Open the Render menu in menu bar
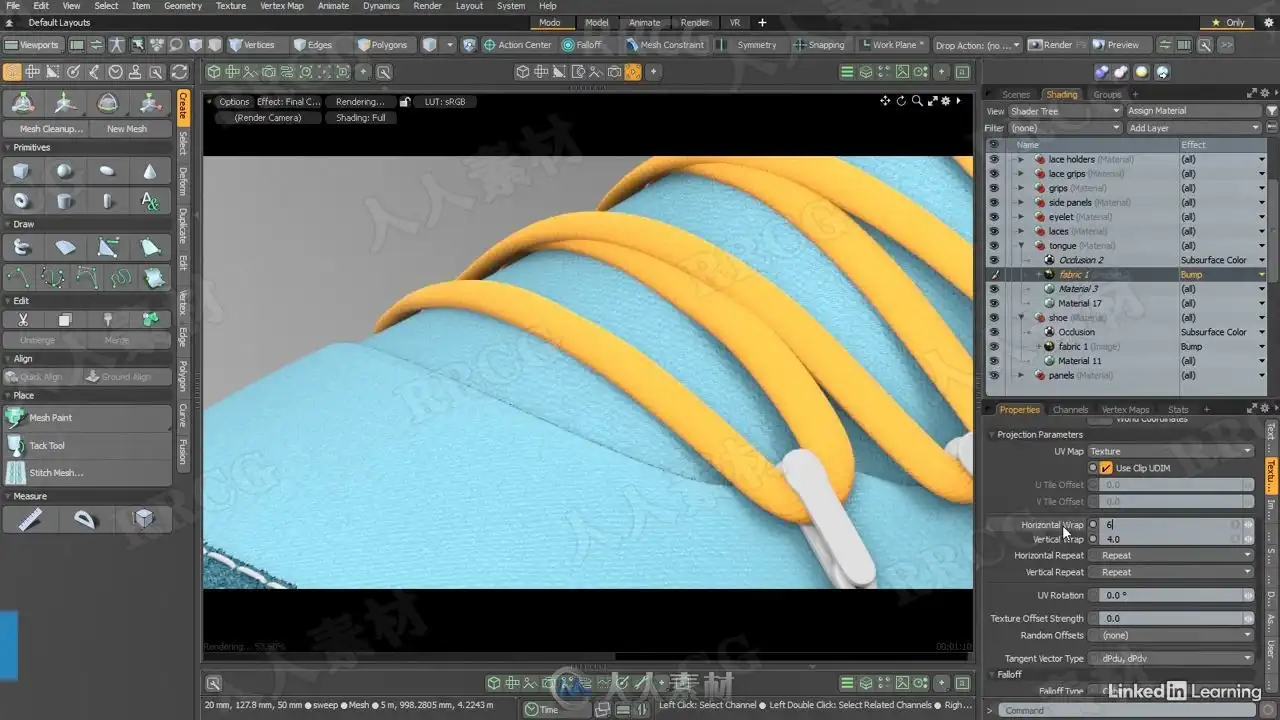The width and height of the screenshot is (1280, 720). click(x=427, y=6)
